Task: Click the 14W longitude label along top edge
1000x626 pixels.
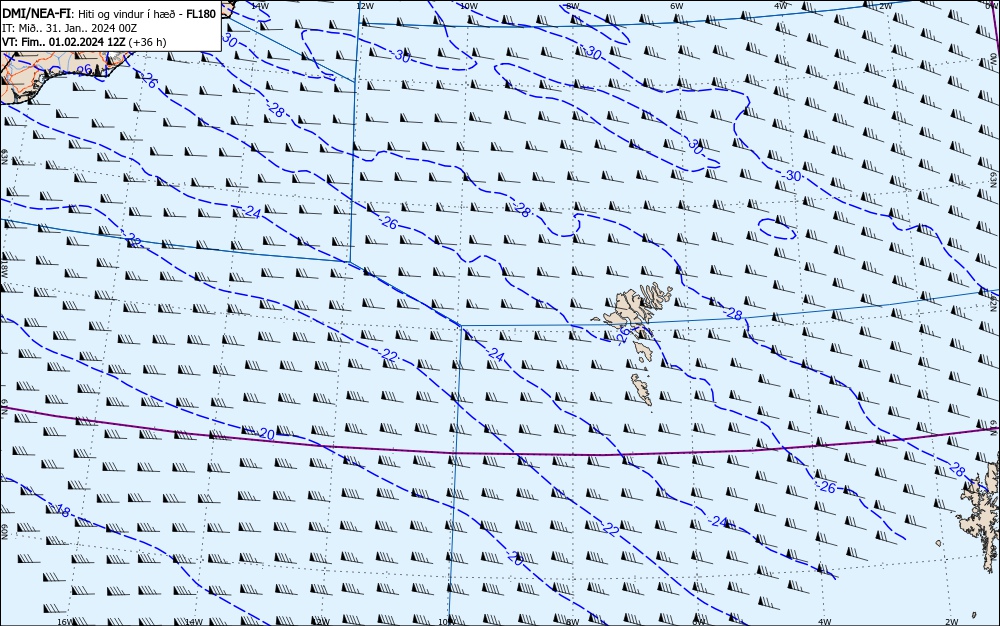Action: [260, 5]
